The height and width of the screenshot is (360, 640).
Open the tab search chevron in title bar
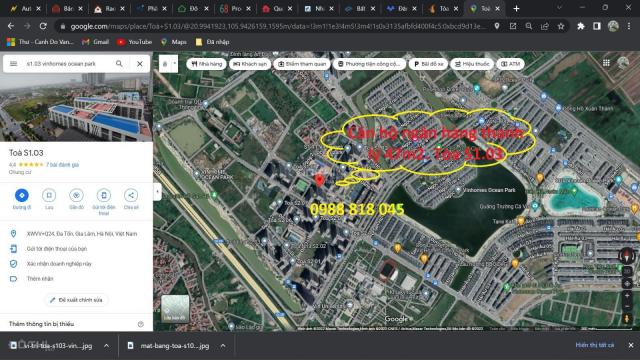pos(559,8)
